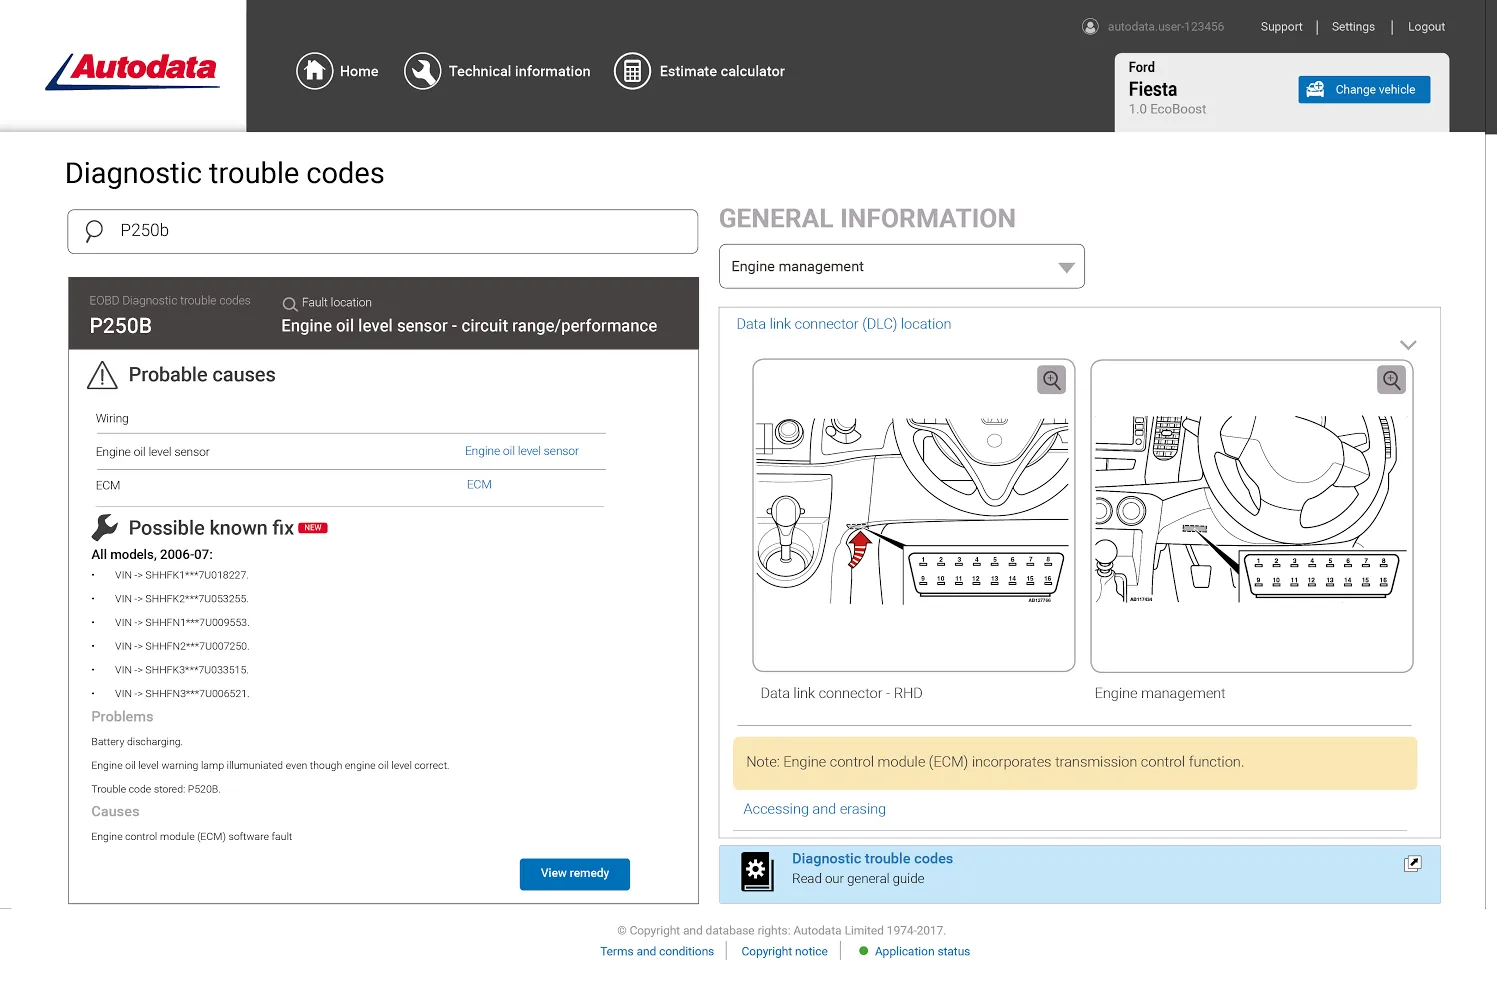Click the search magnifier in DTC field
Viewport: 1497px width, 982px height.
click(94, 231)
